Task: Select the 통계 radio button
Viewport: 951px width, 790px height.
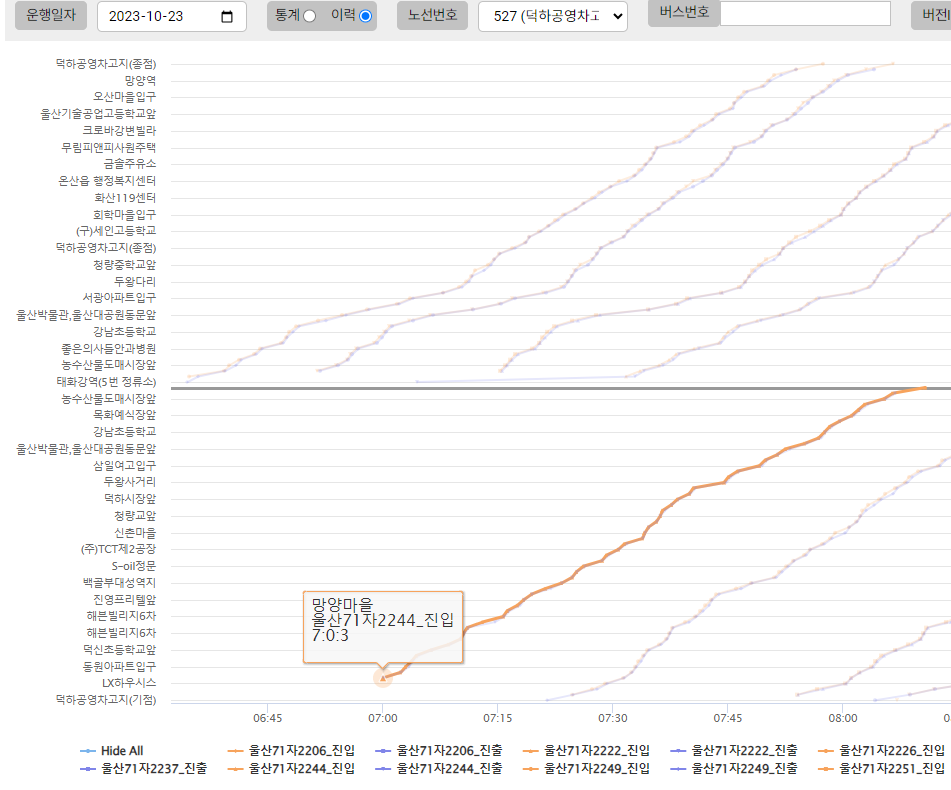Action: click(309, 16)
